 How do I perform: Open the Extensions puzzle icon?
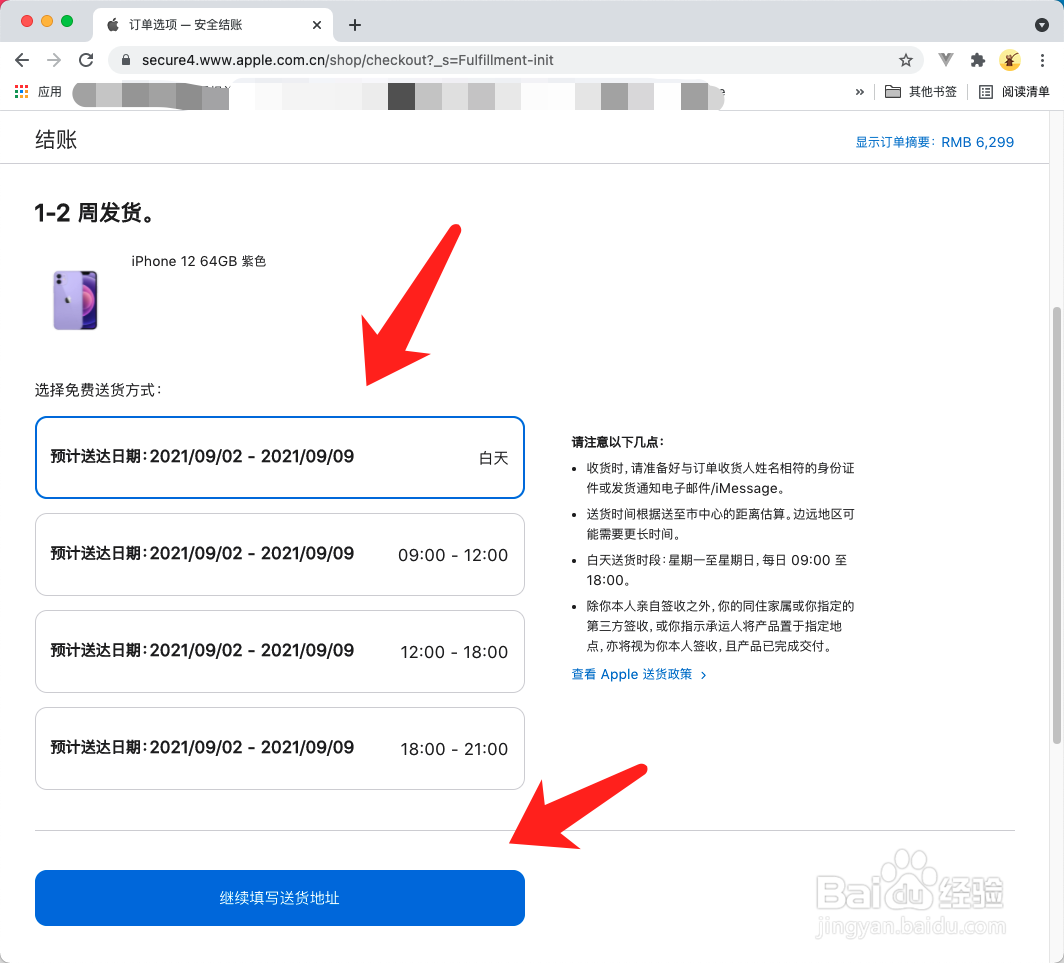(978, 60)
